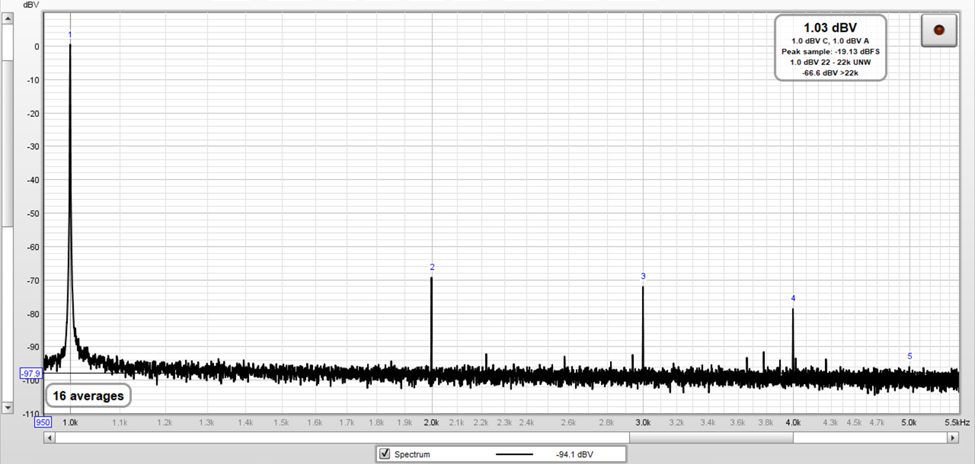Click the 950 frequency cursor value box

click(44, 423)
